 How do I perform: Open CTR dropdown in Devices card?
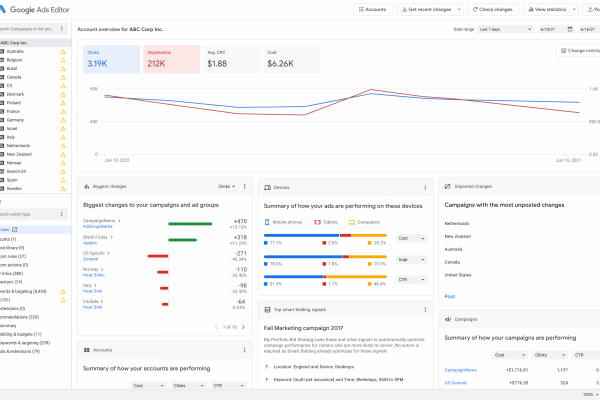[x=411, y=280]
